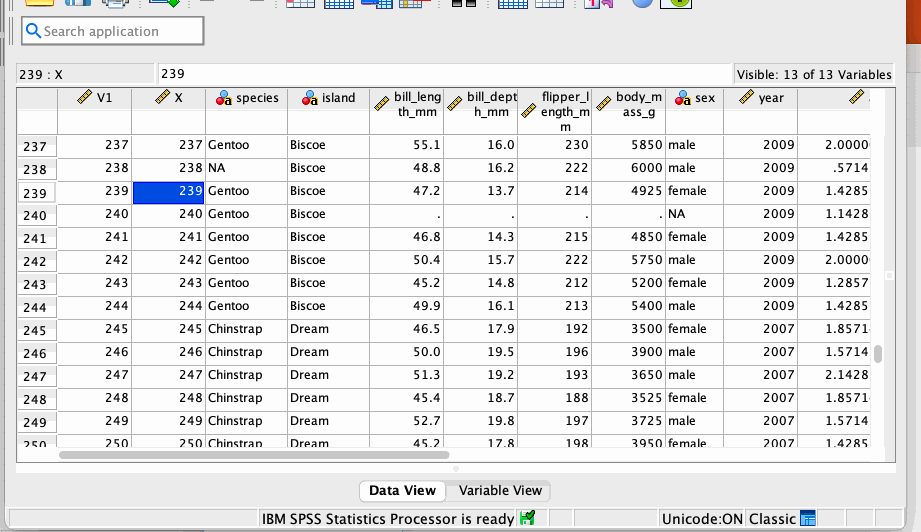Click the species cell showing NA in row 238
Screen dimensions: 921x532
(x=246, y=168)
